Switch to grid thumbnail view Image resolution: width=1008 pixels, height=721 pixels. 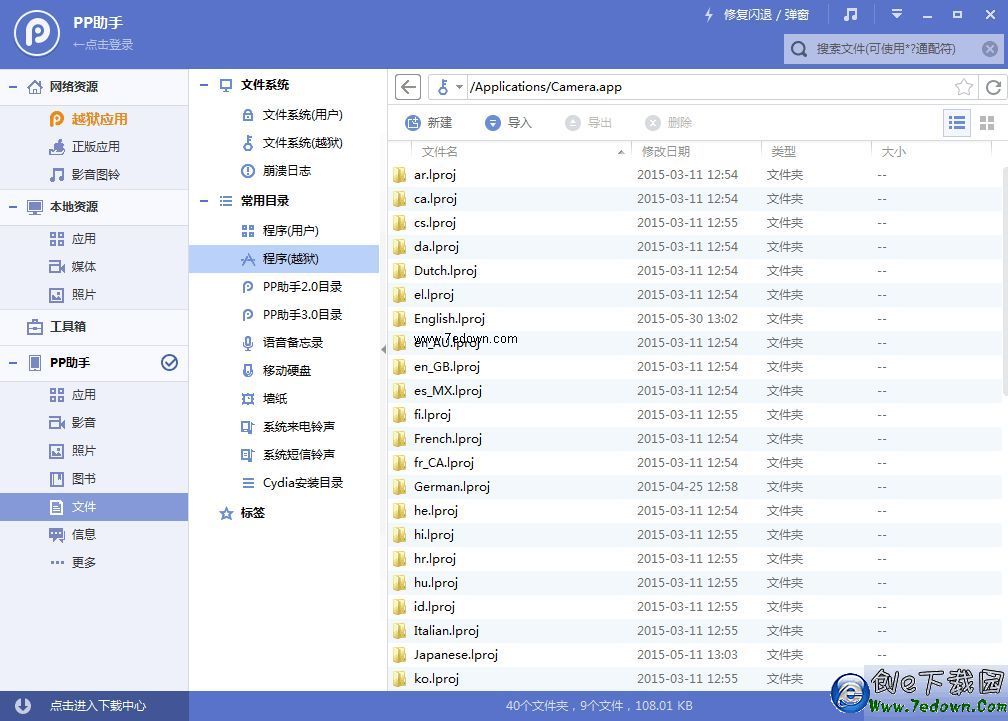point(986,122)
